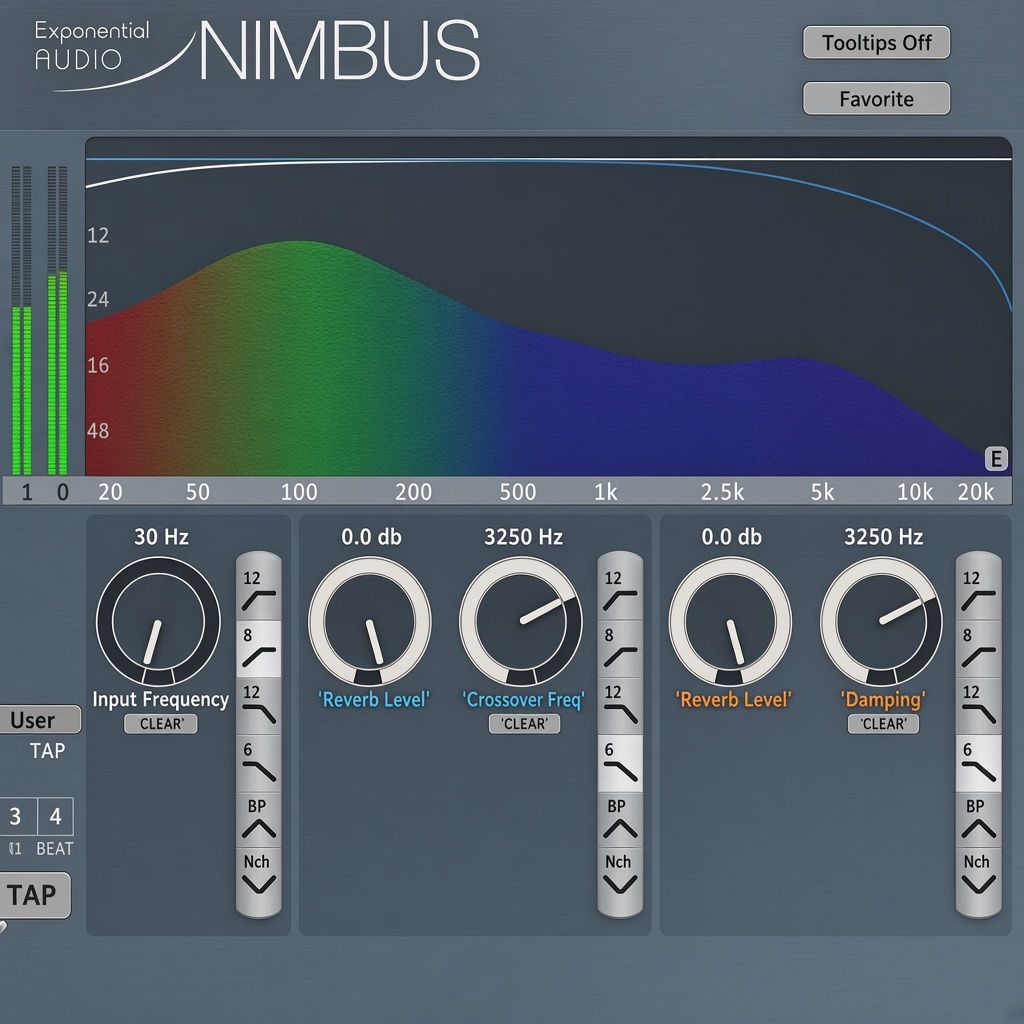Click the User preset button
This screenshot has width=1024, height=1024.
[39, 720]
